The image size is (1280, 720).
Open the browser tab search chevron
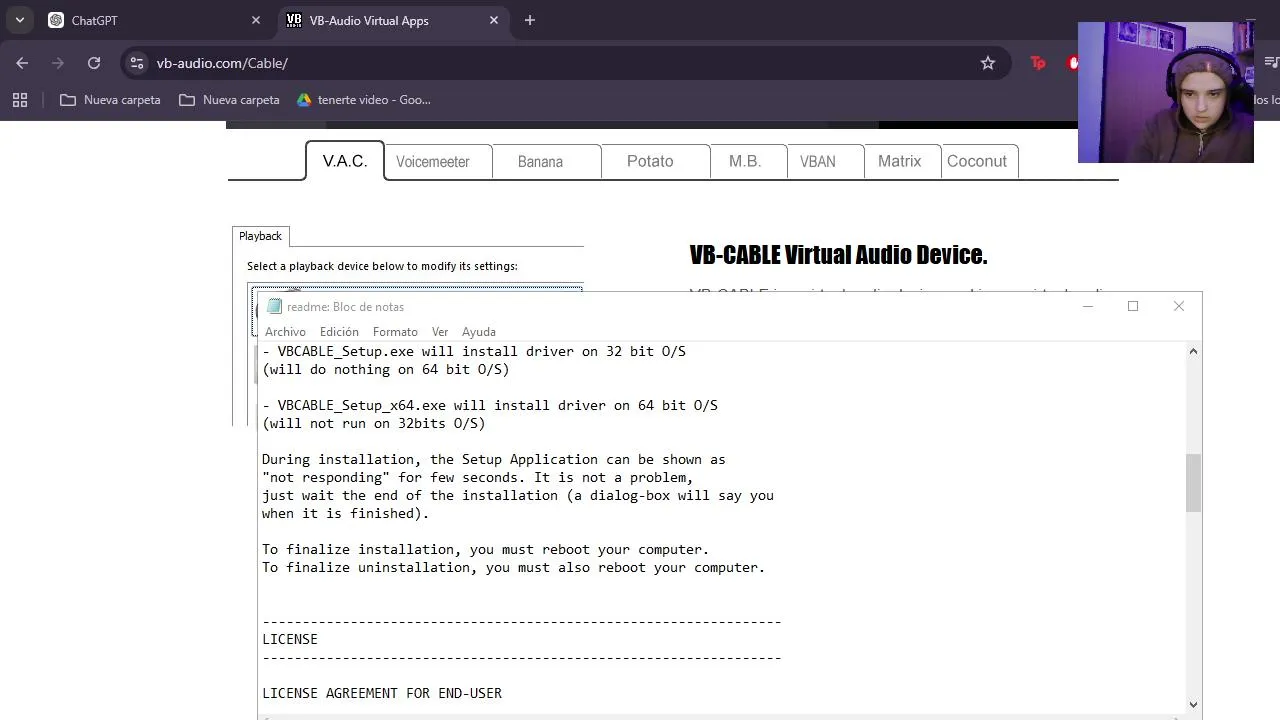point(19,20)
